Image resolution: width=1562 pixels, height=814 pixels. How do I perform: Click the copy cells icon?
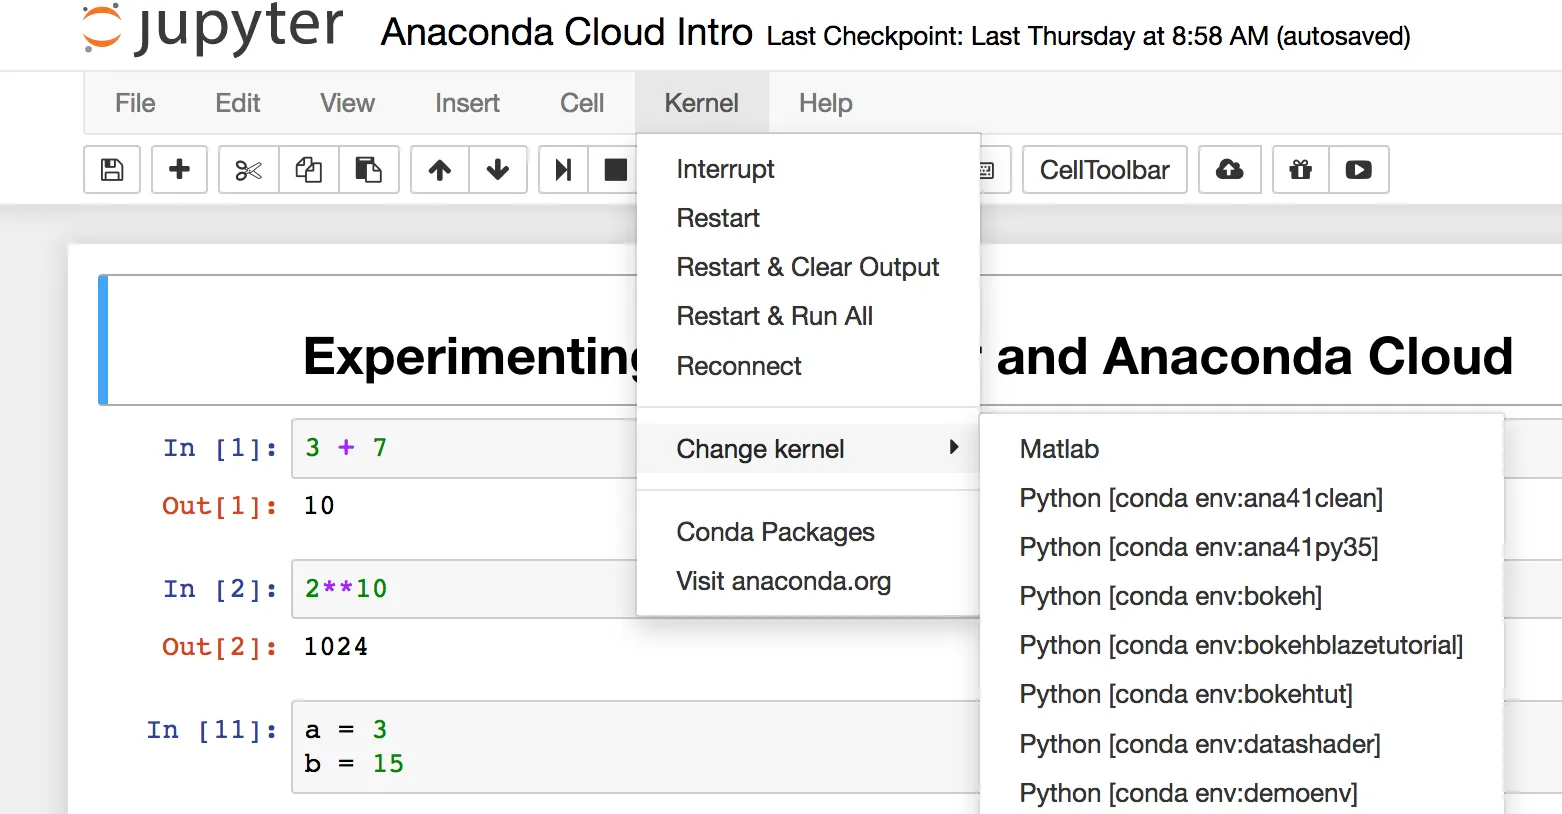308,170
